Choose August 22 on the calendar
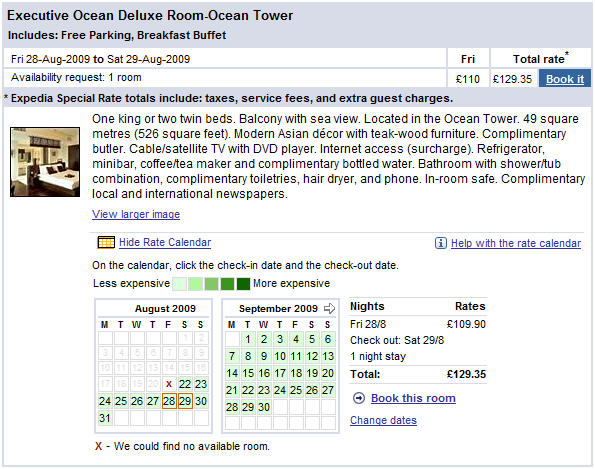 185,384
